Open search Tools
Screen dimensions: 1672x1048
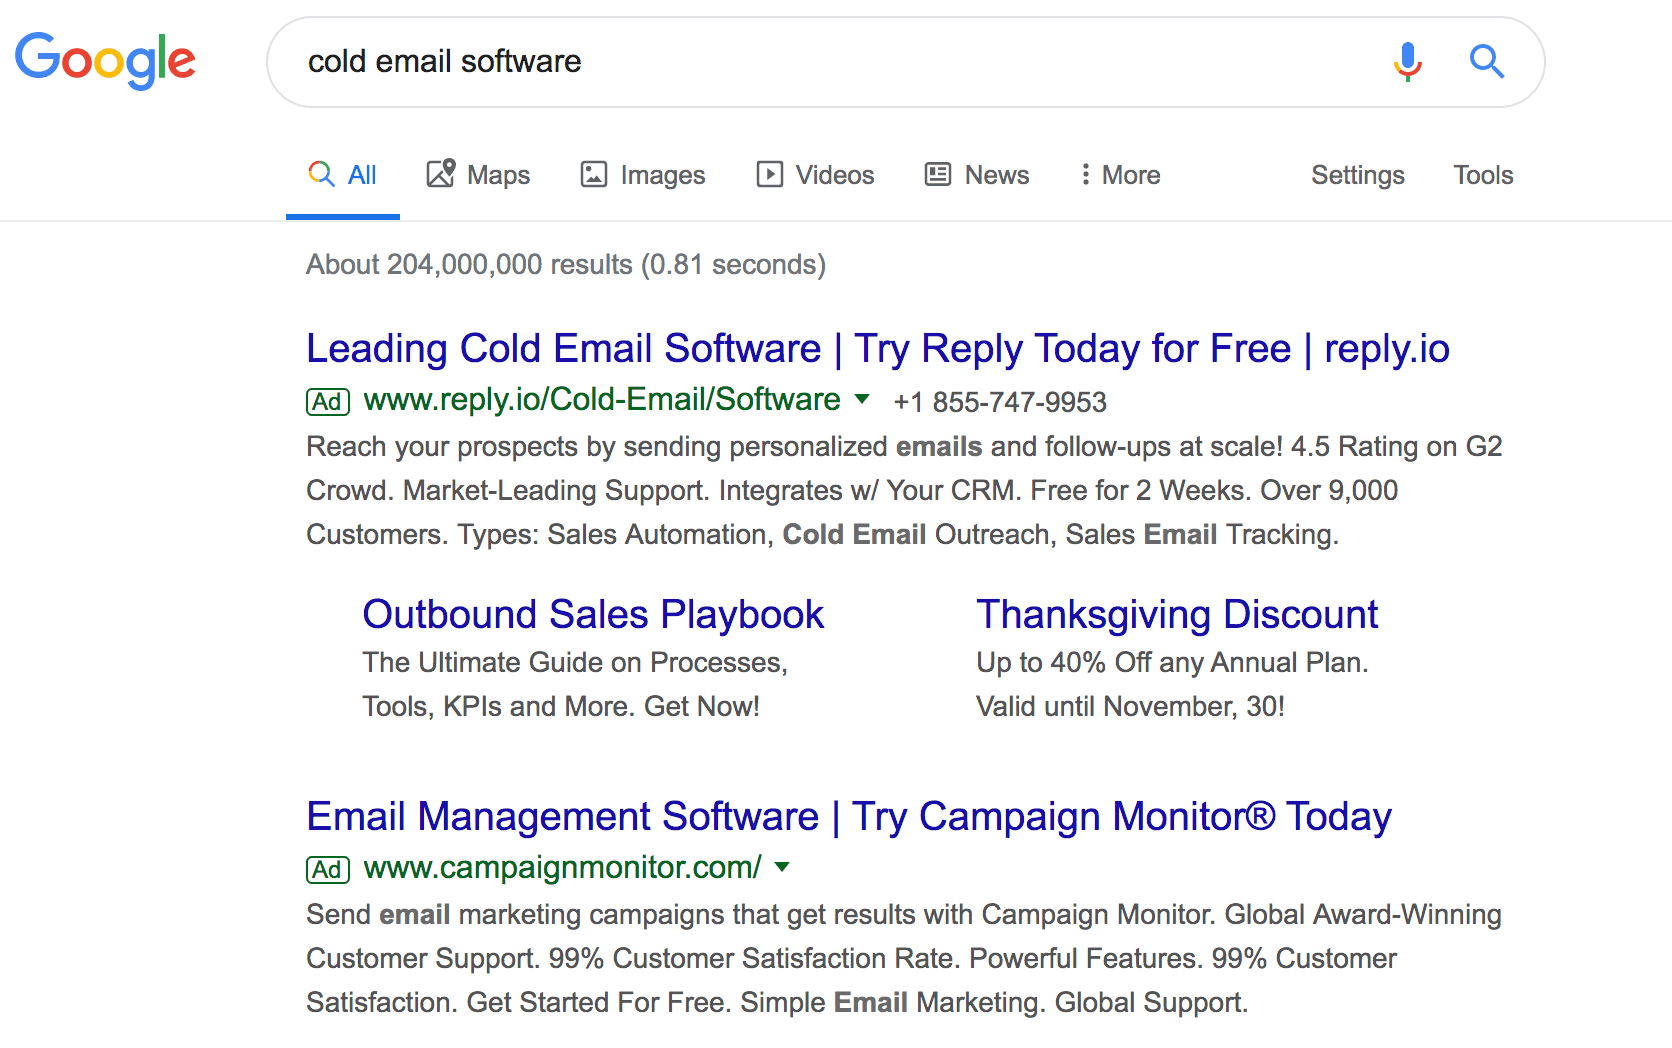(x=1483, y=175)
